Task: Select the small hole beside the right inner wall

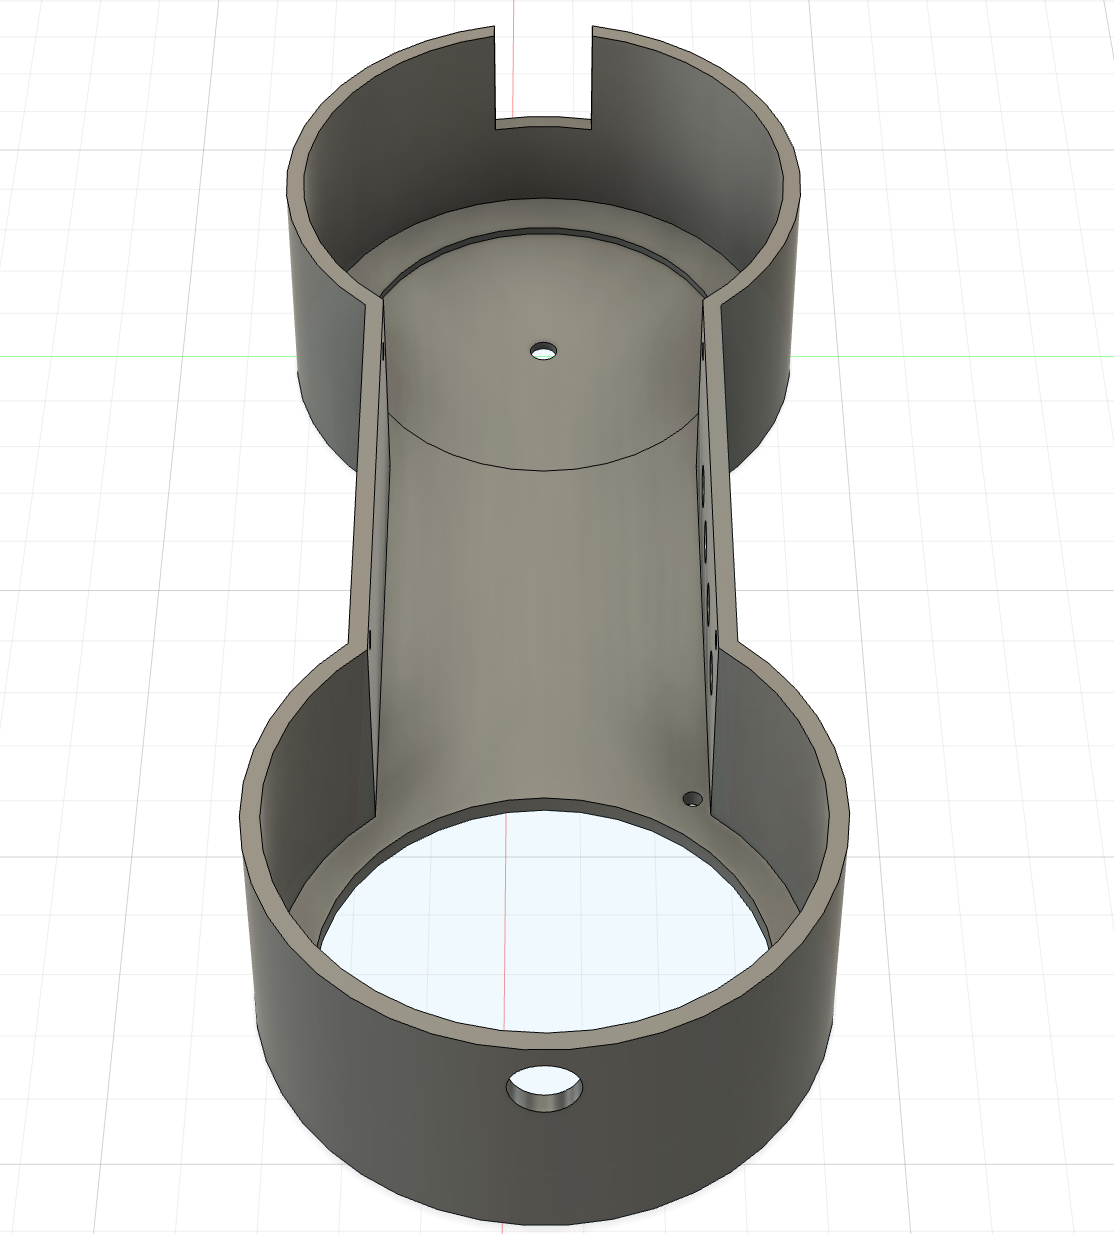Action: point(691,799)
